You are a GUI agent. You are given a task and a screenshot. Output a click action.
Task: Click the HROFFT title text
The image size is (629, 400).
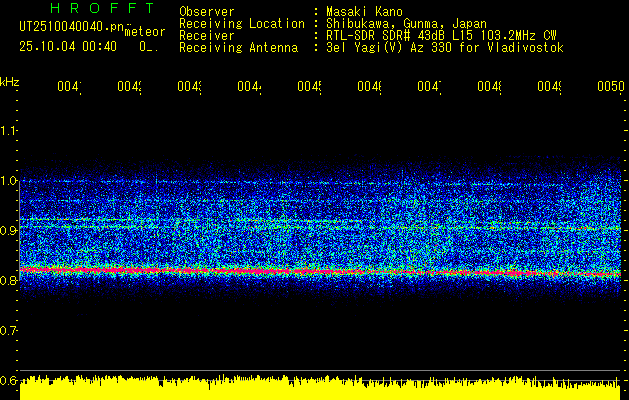click(95, 9)
